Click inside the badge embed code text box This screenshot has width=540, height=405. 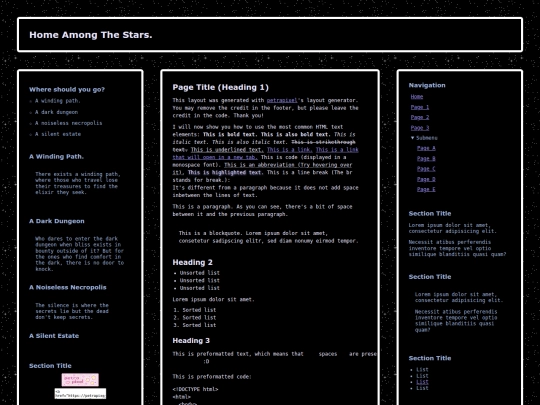coord(80,394)
